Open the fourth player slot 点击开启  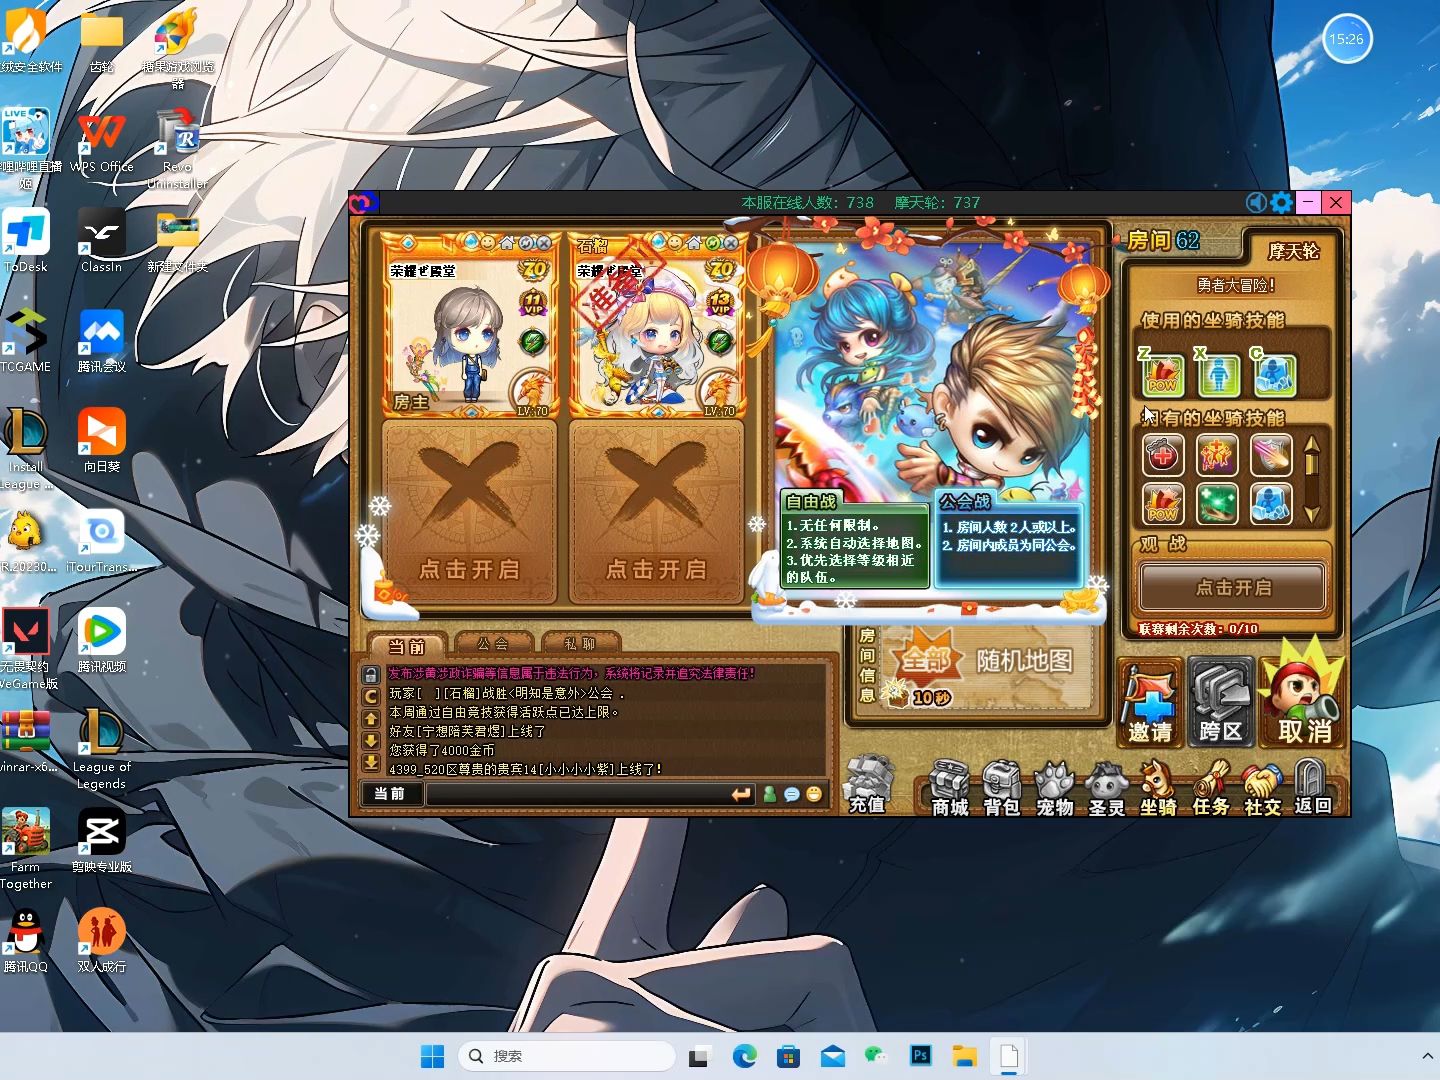656,512
